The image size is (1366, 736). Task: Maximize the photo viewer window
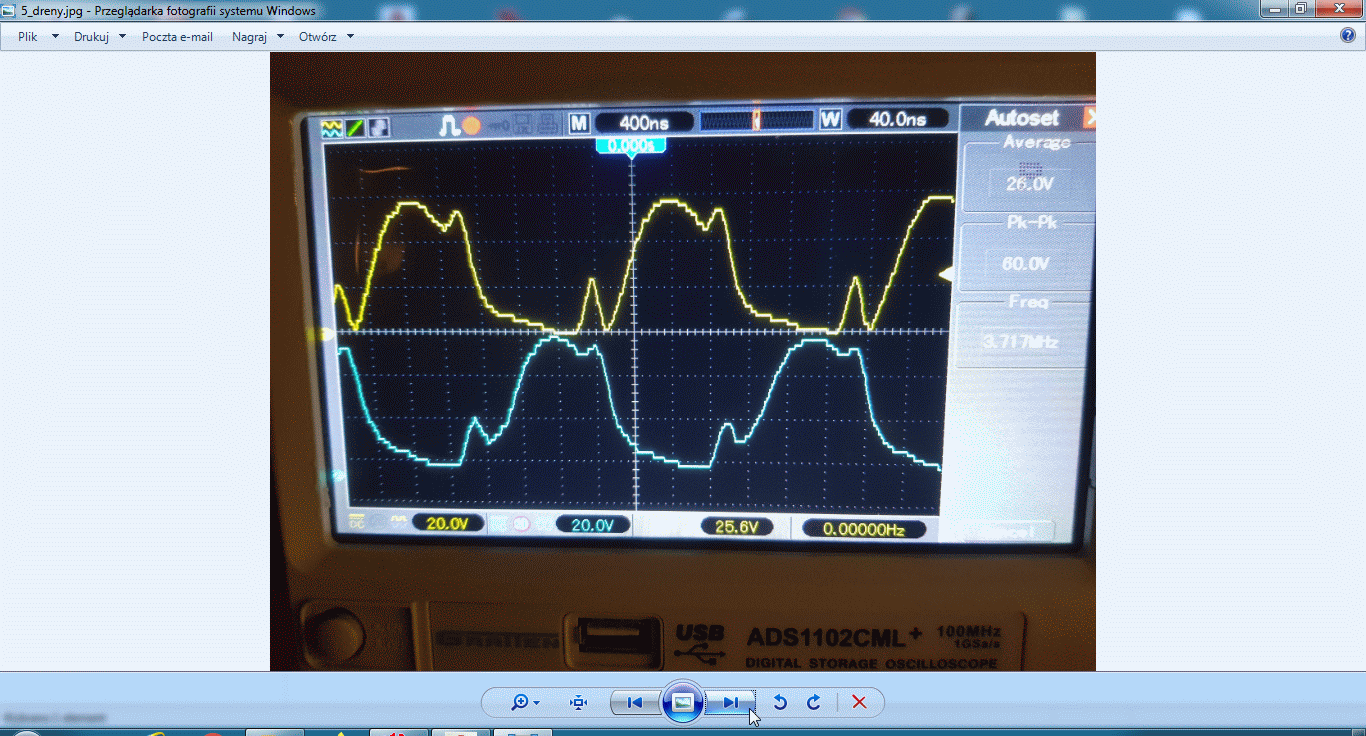pos(1300,9)
